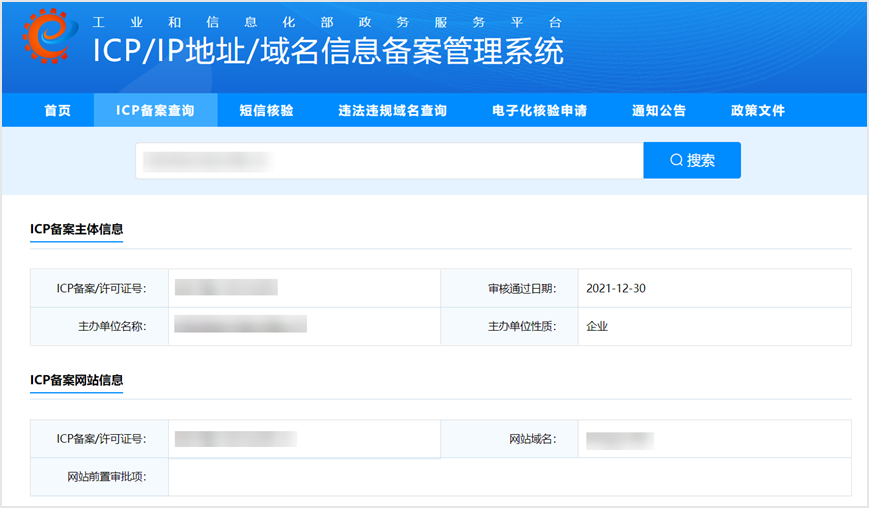Open the 通知公告 announcements tab
Screen dimensions: 869x508
click(x=659, y=111)
